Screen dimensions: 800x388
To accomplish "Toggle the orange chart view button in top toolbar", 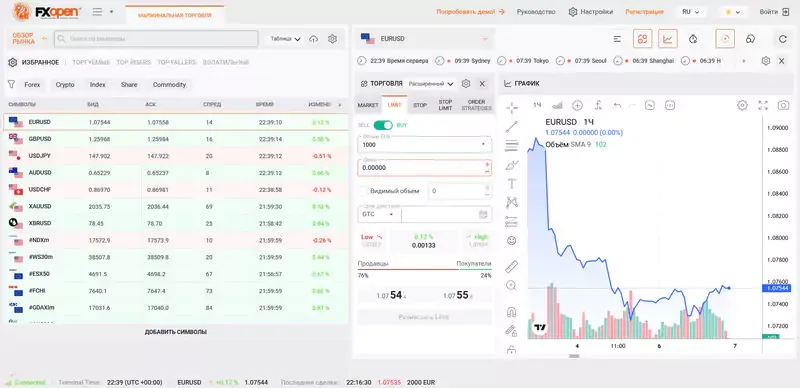I will (668, 39).
